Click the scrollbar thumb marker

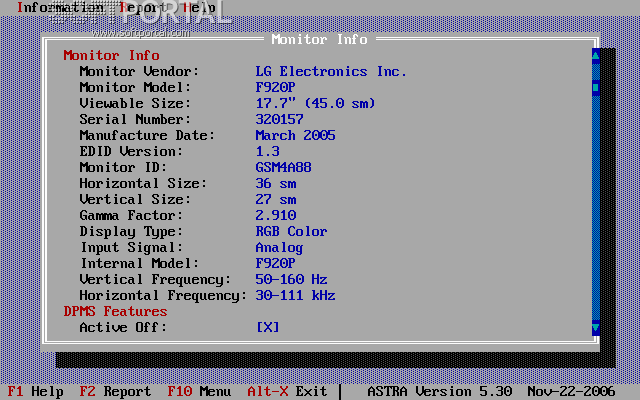pos(596,87)
